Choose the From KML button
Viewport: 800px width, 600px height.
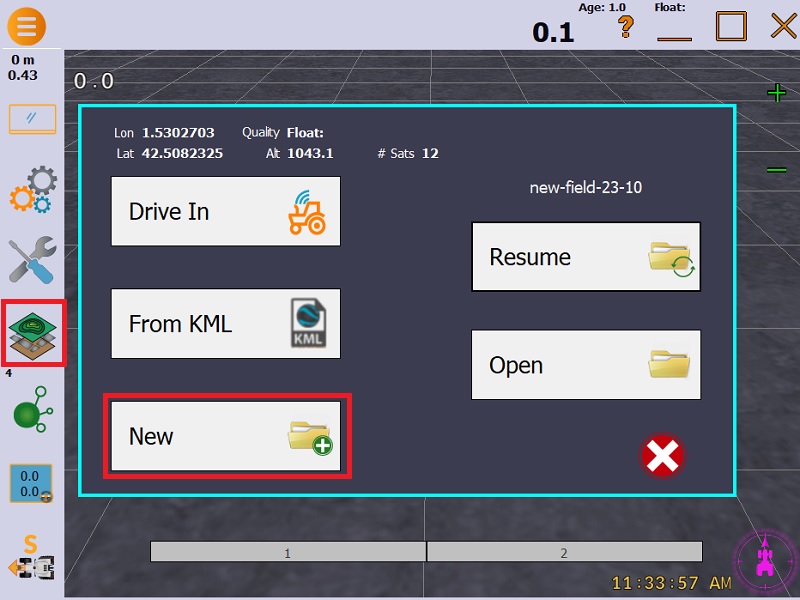click(x=226, y=324)
